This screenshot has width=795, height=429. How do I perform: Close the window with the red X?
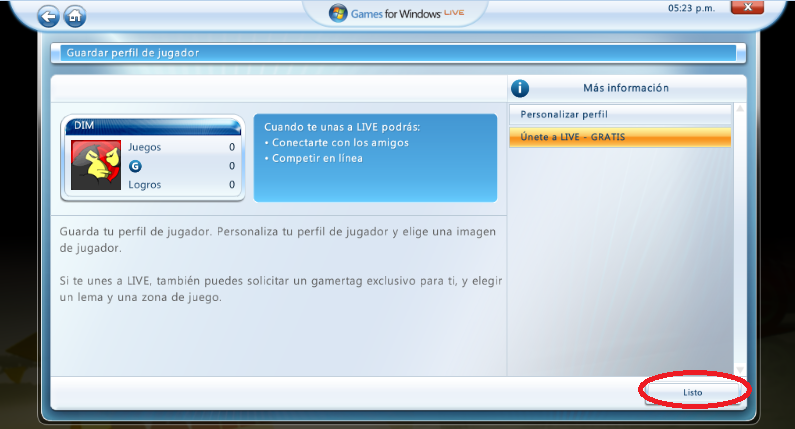[747, 7]
